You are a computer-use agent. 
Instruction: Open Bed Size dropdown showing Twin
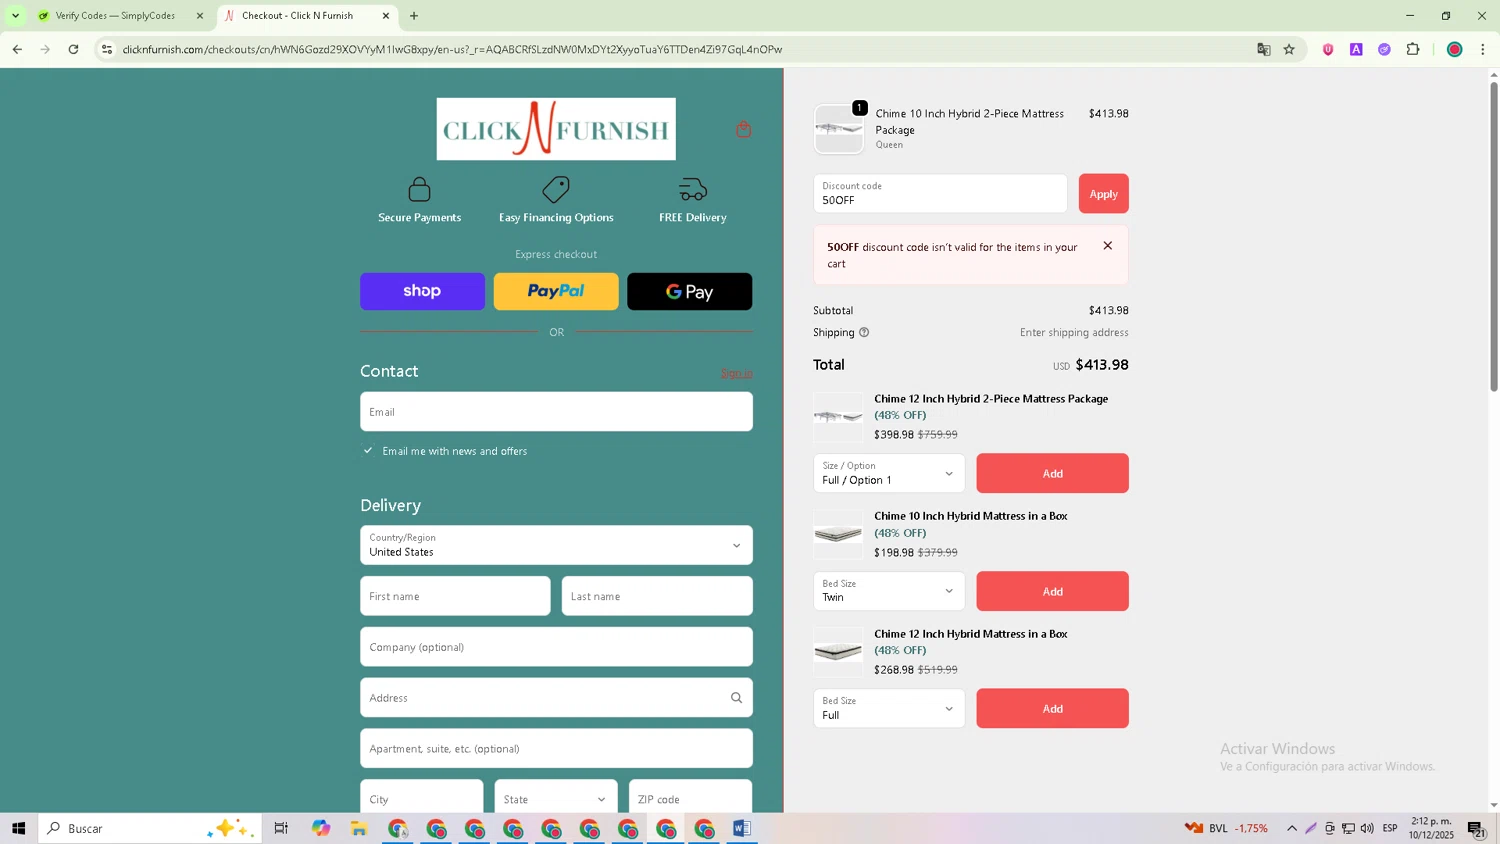[x=889, y=591]
